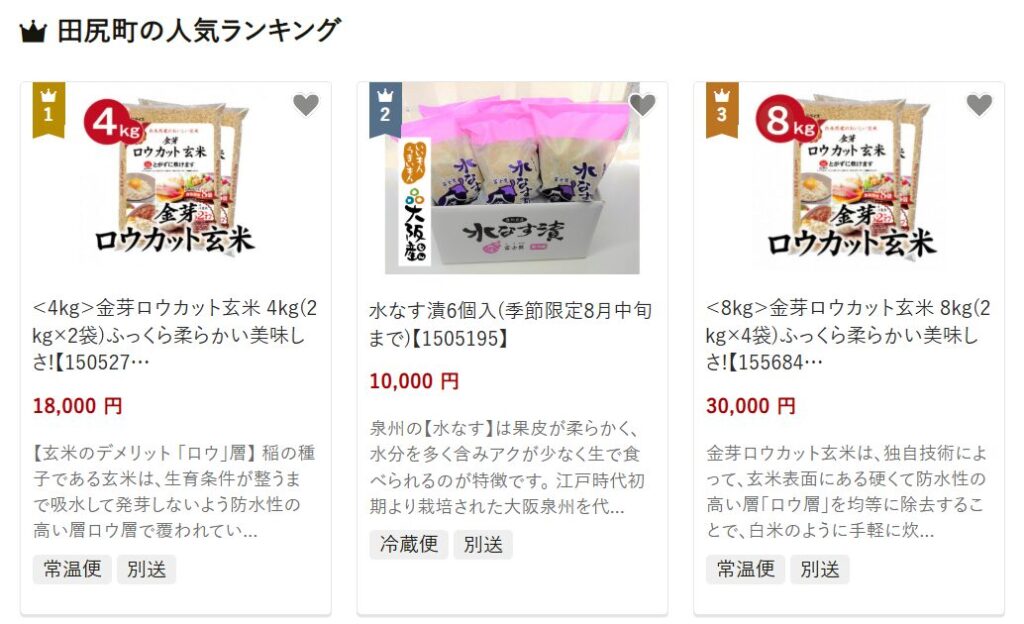Image resolution: width=1024 pixels, height=624 pixels.
Task: Select 冷蔵便 tag on 水なす漬 card
Action: pos(409,544)
